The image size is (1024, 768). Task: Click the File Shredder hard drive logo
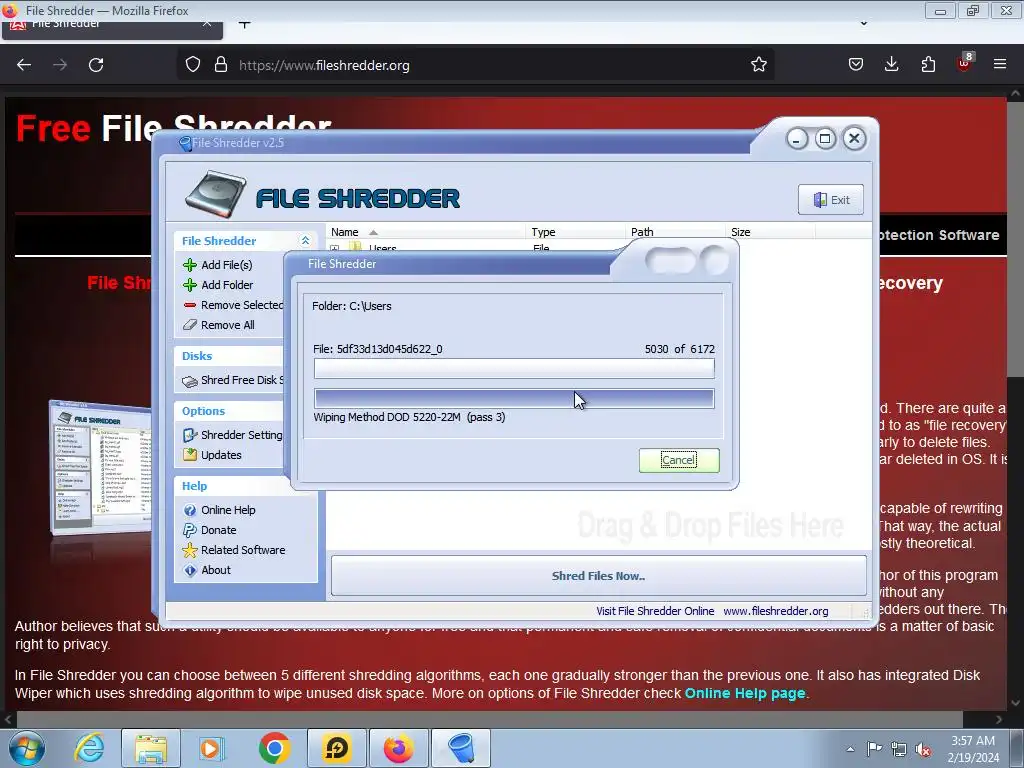coord(216,194)
